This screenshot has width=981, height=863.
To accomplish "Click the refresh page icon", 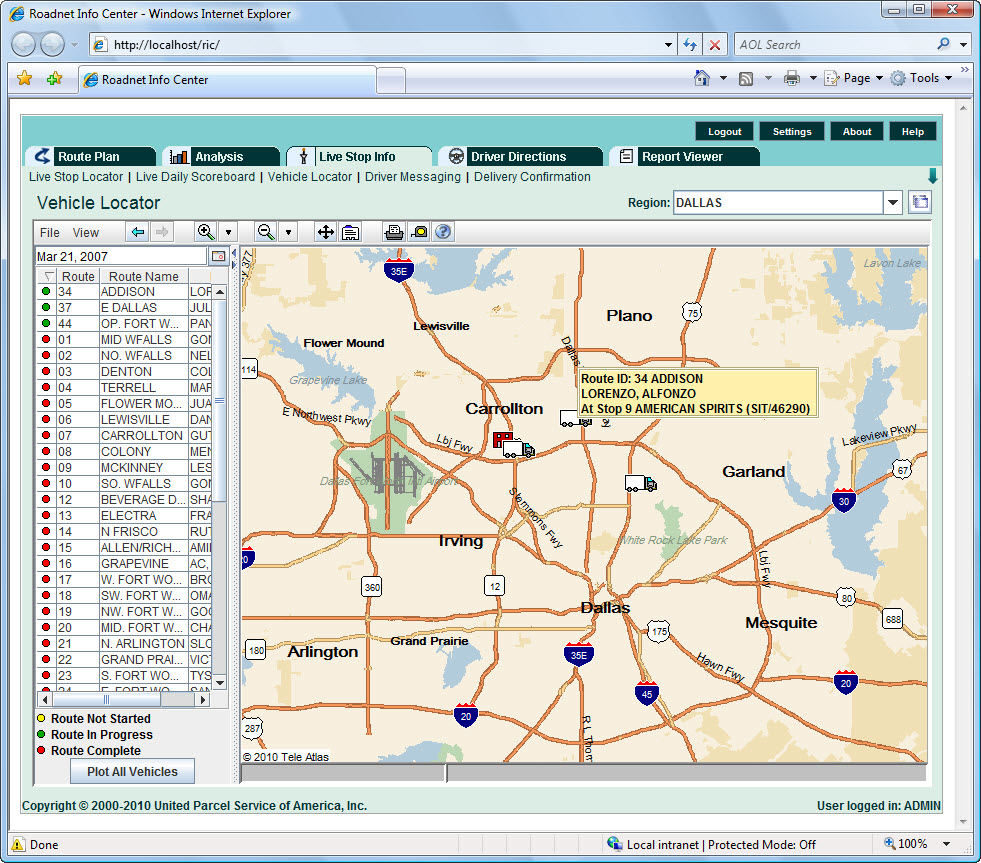I will click(x=690, y=44).
